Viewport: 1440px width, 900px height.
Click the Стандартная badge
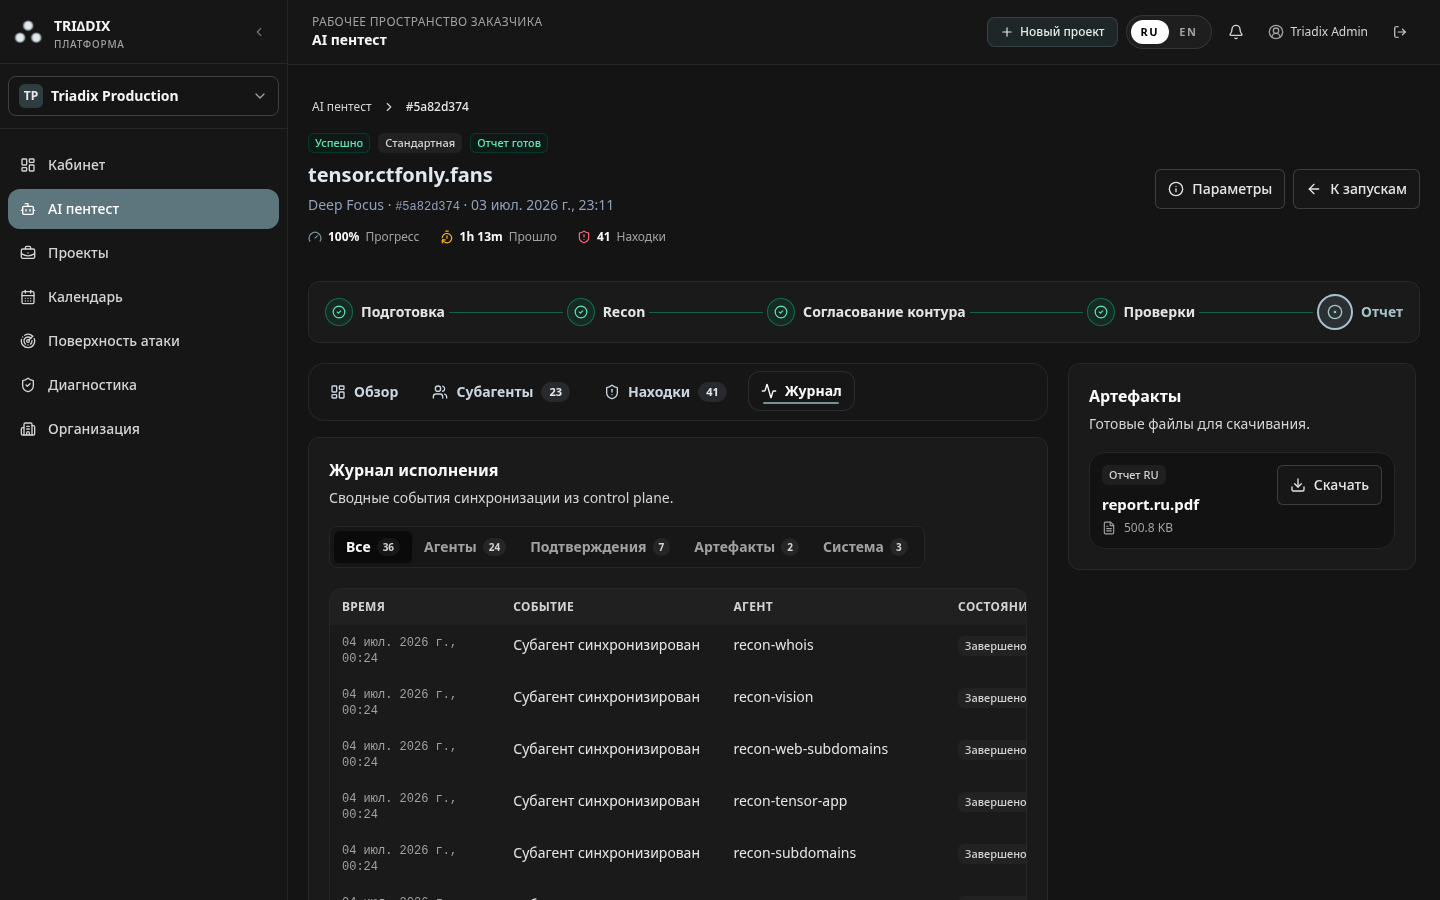[420, 143]
